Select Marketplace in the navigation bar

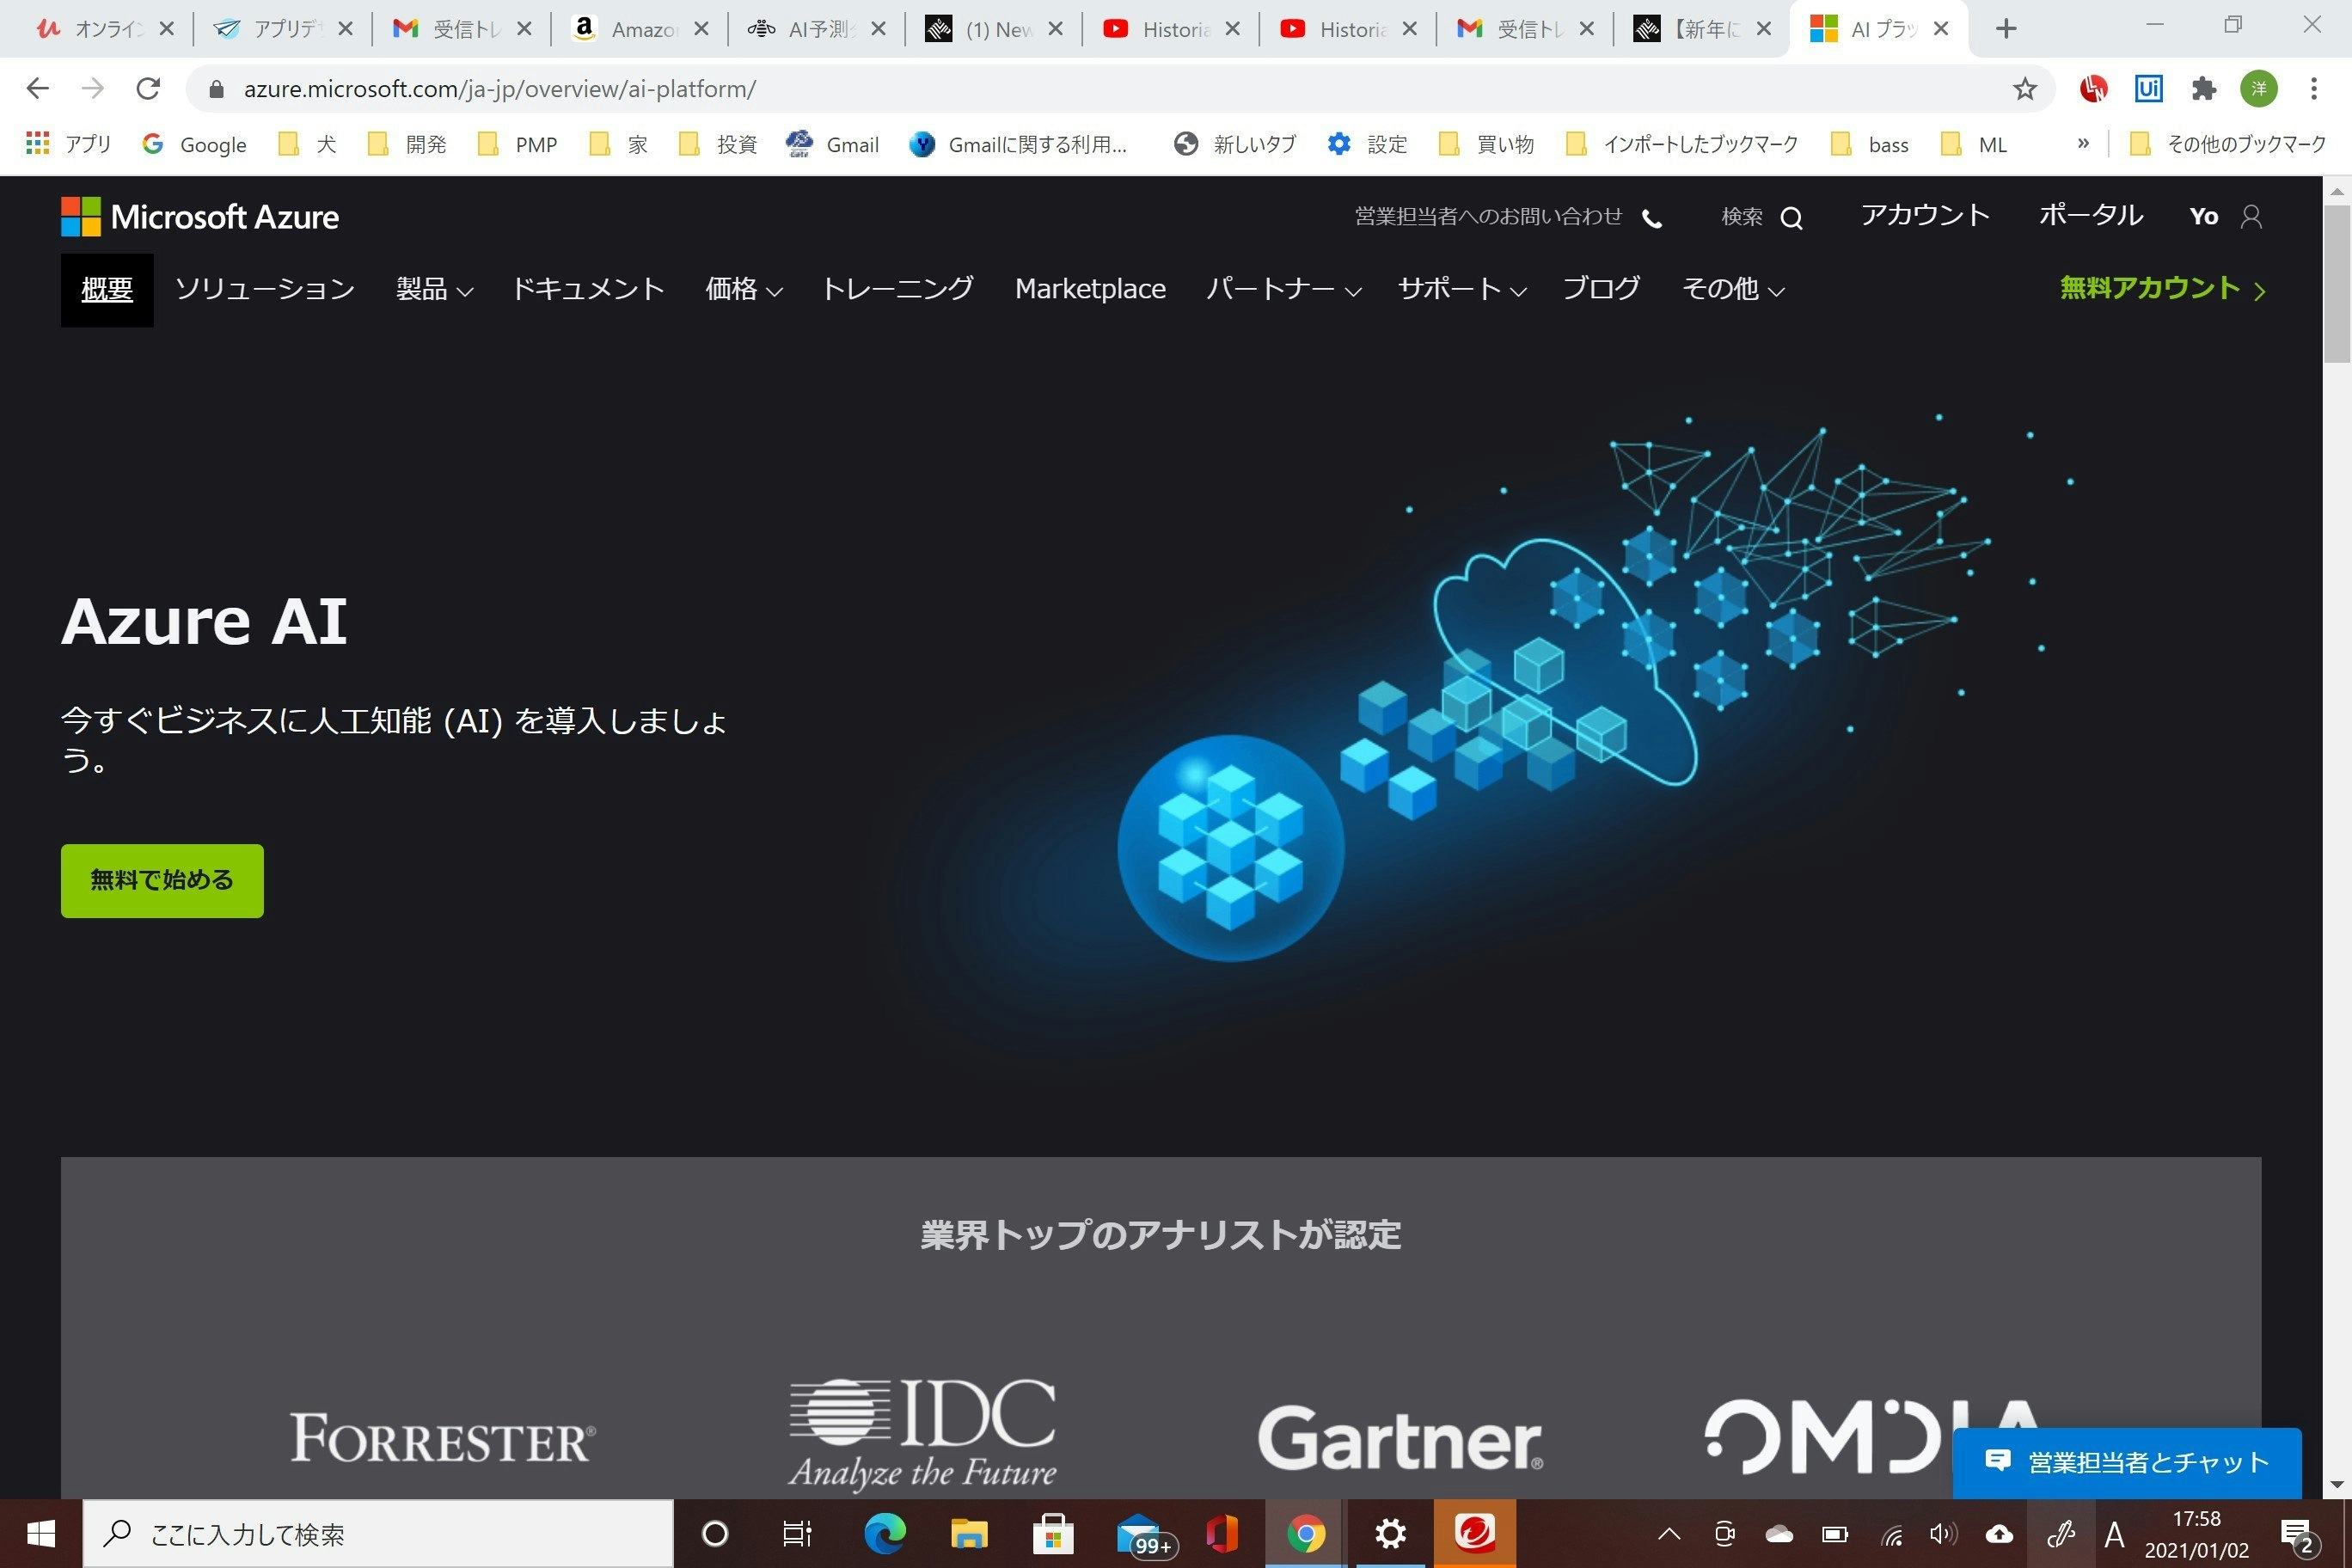coord(1090,290)
